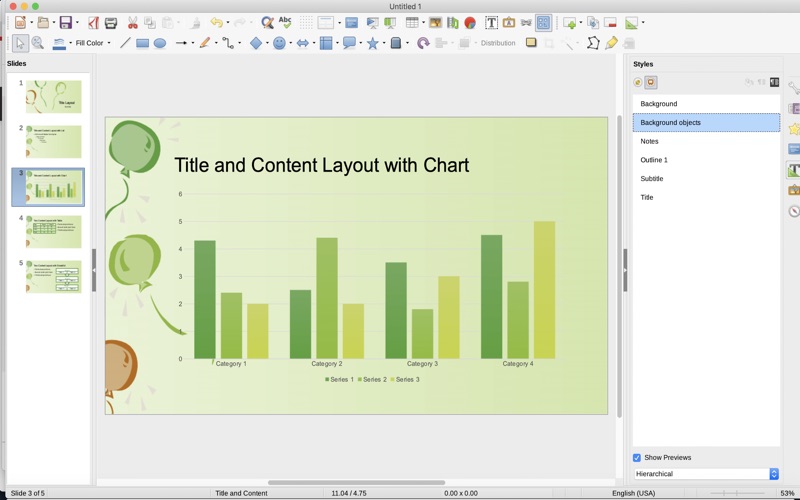This screenshot has height=500, width=800.
Task: Click the zoom slider in status bar
Action: click(x=737, y=493)
